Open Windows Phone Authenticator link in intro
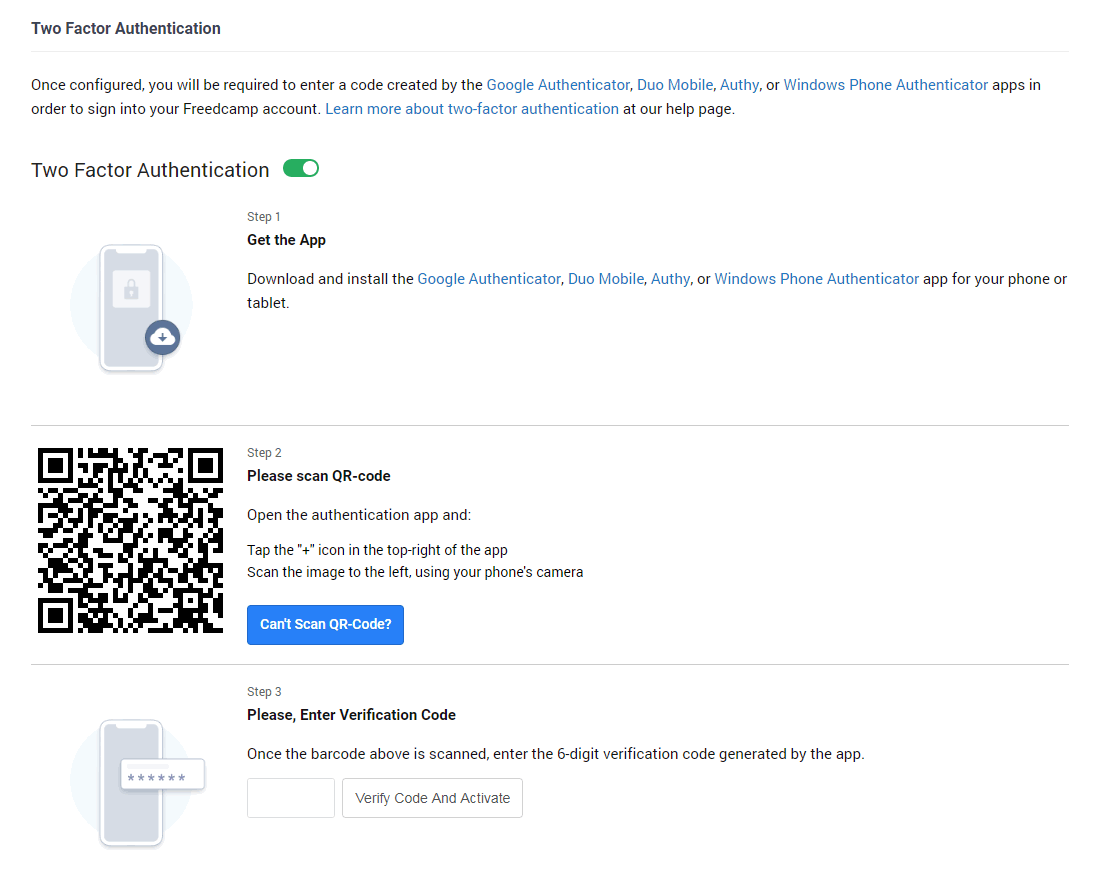The height and width of the screenshot is (883, 1097). [x=885, y=85]
